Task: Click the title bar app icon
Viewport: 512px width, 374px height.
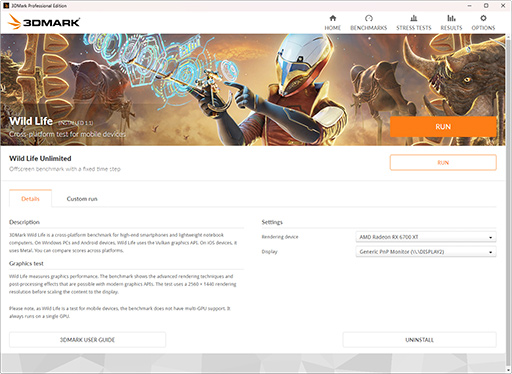Action: point(6,6)
